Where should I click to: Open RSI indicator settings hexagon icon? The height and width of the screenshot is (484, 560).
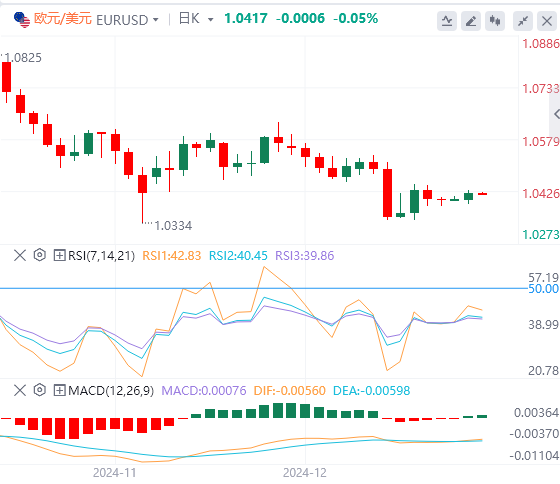[x=40, y=255]
